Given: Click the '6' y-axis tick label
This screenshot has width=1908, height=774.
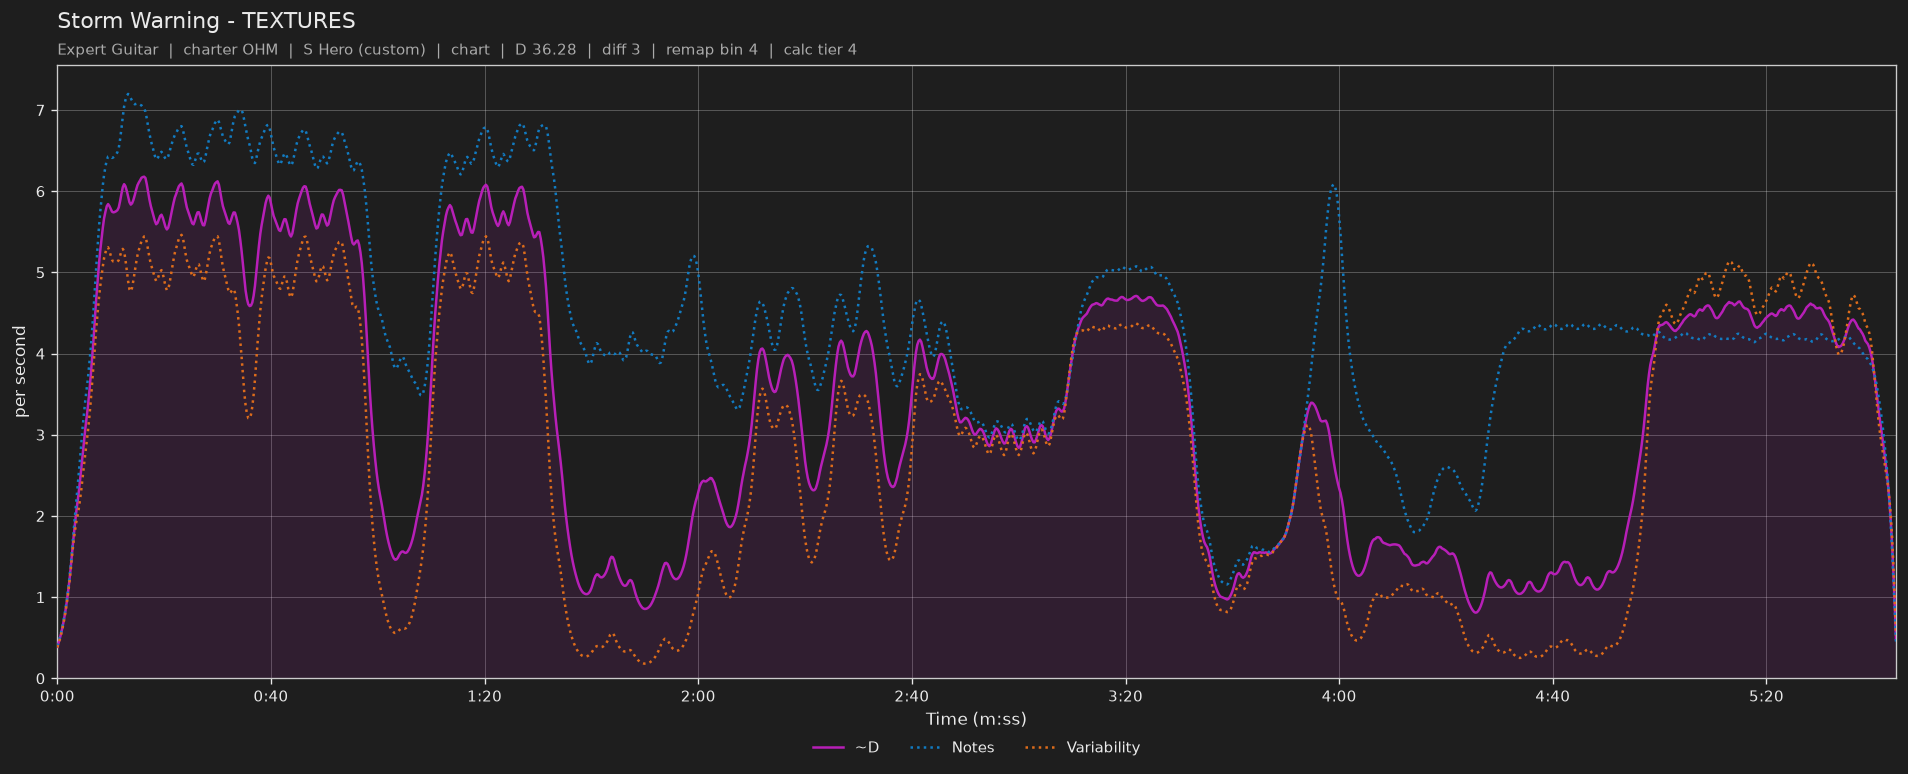Looking at the screenshot, I should coord(41,192).
